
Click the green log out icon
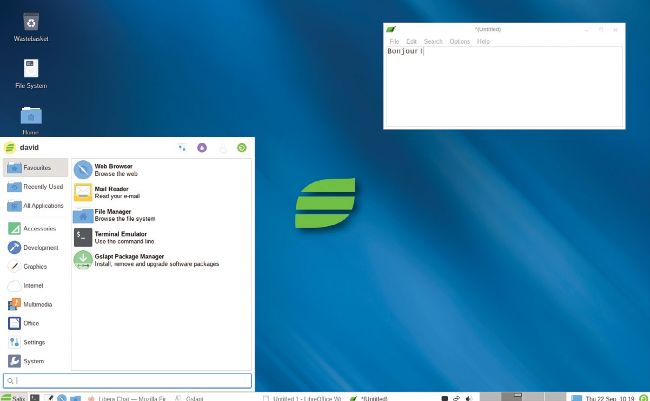241,148
